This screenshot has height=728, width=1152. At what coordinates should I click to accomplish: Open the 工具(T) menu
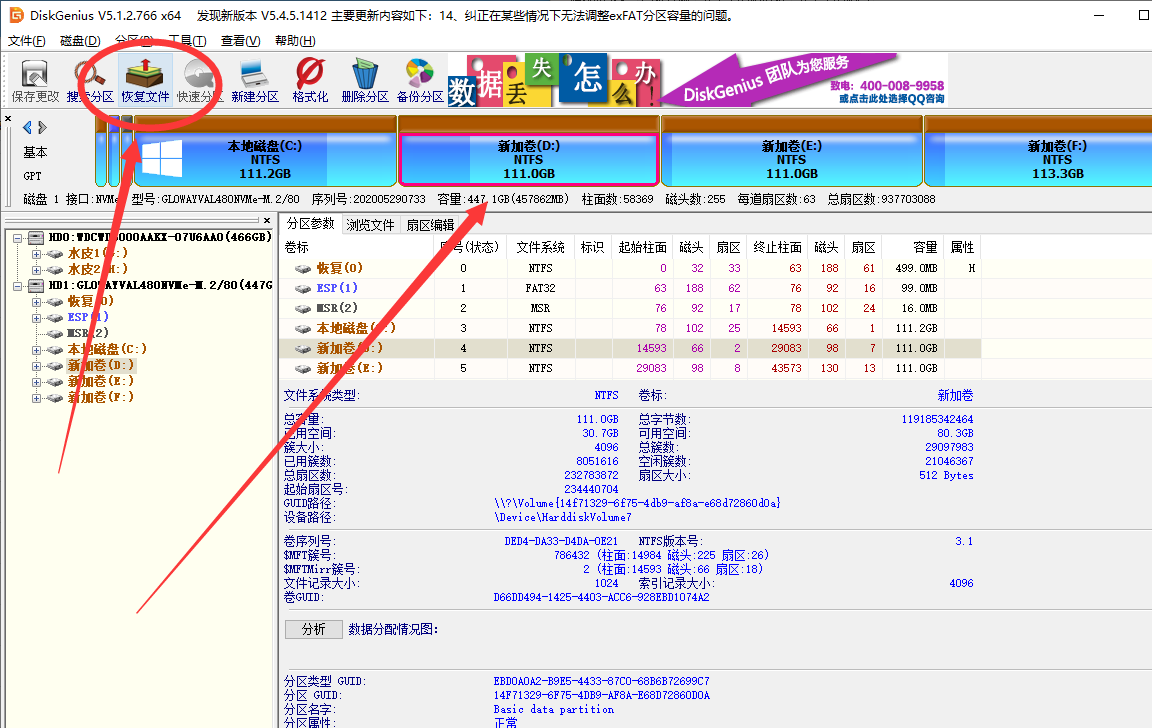pos(187,40)
